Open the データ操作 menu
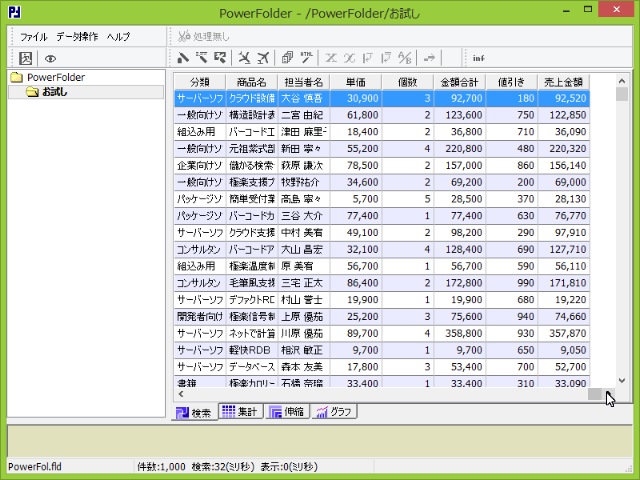 pyautogui.click(x=77, y=37)
